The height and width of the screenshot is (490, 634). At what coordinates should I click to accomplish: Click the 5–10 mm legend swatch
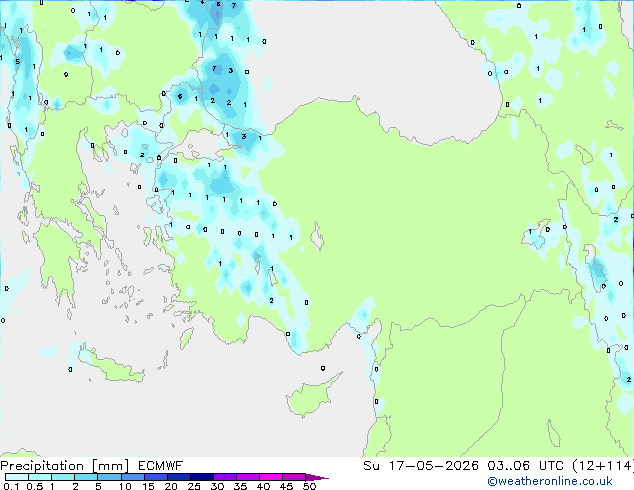[109, 477]
